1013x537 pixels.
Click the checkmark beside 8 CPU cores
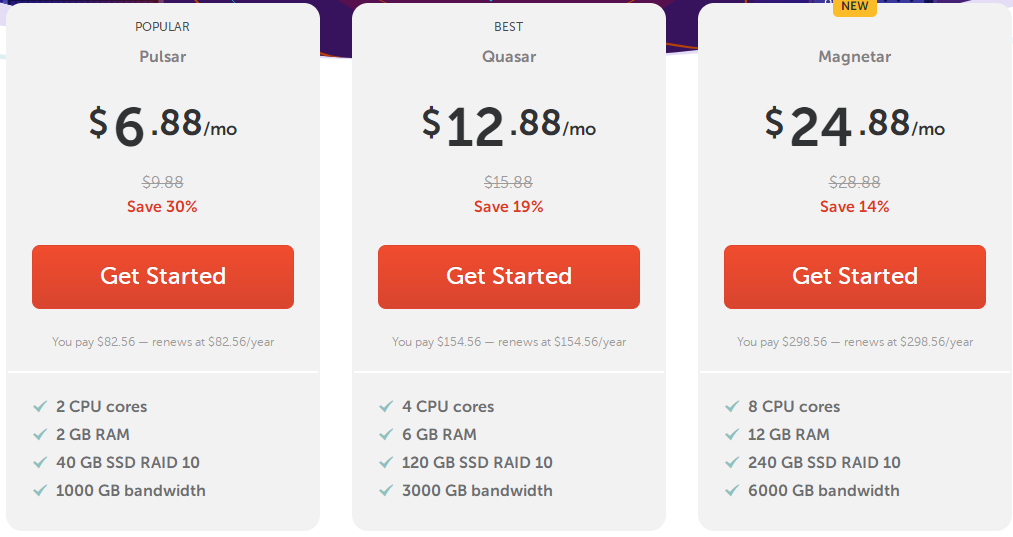point(732,406)
